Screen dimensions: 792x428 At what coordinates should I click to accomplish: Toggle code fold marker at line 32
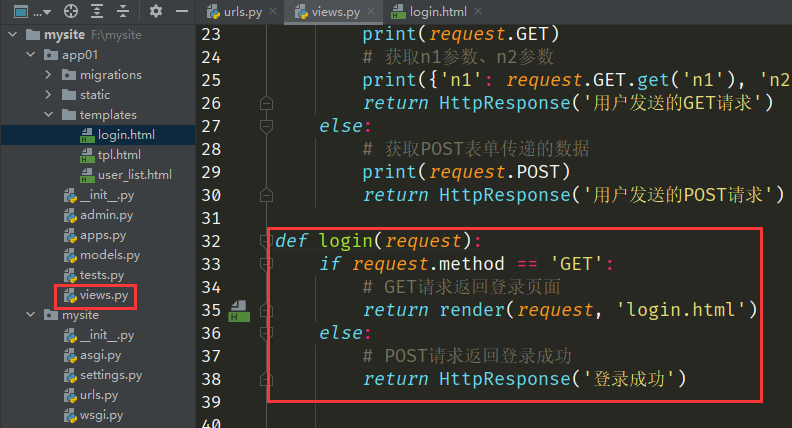[x=266, y=241]
